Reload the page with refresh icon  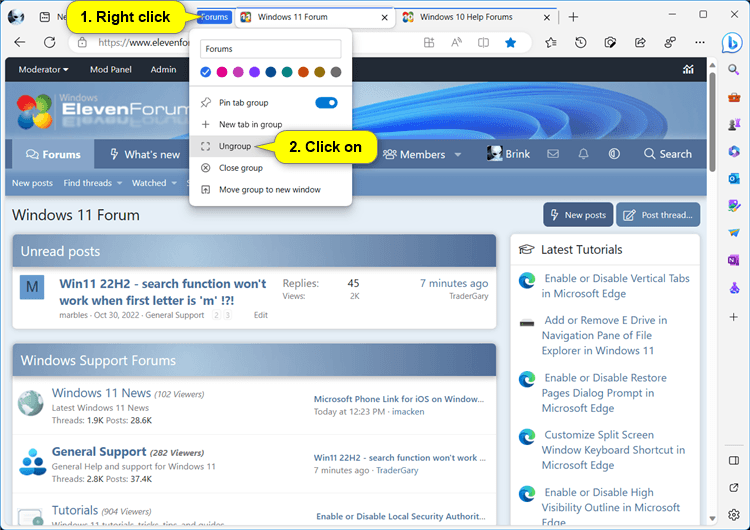(x=50, y=42)
